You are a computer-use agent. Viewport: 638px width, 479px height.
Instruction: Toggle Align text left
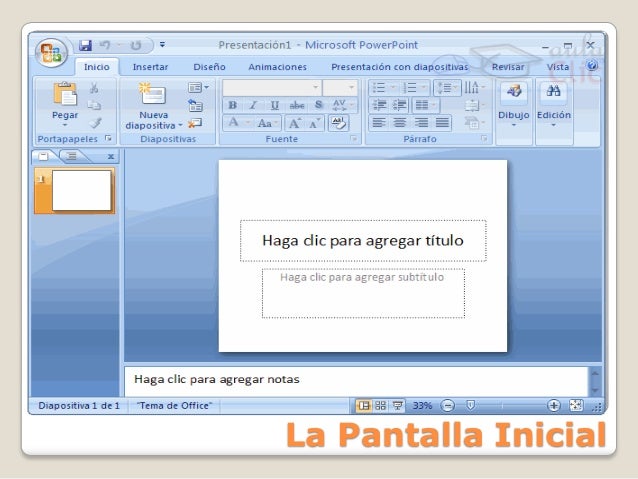(x=379, y=122)
